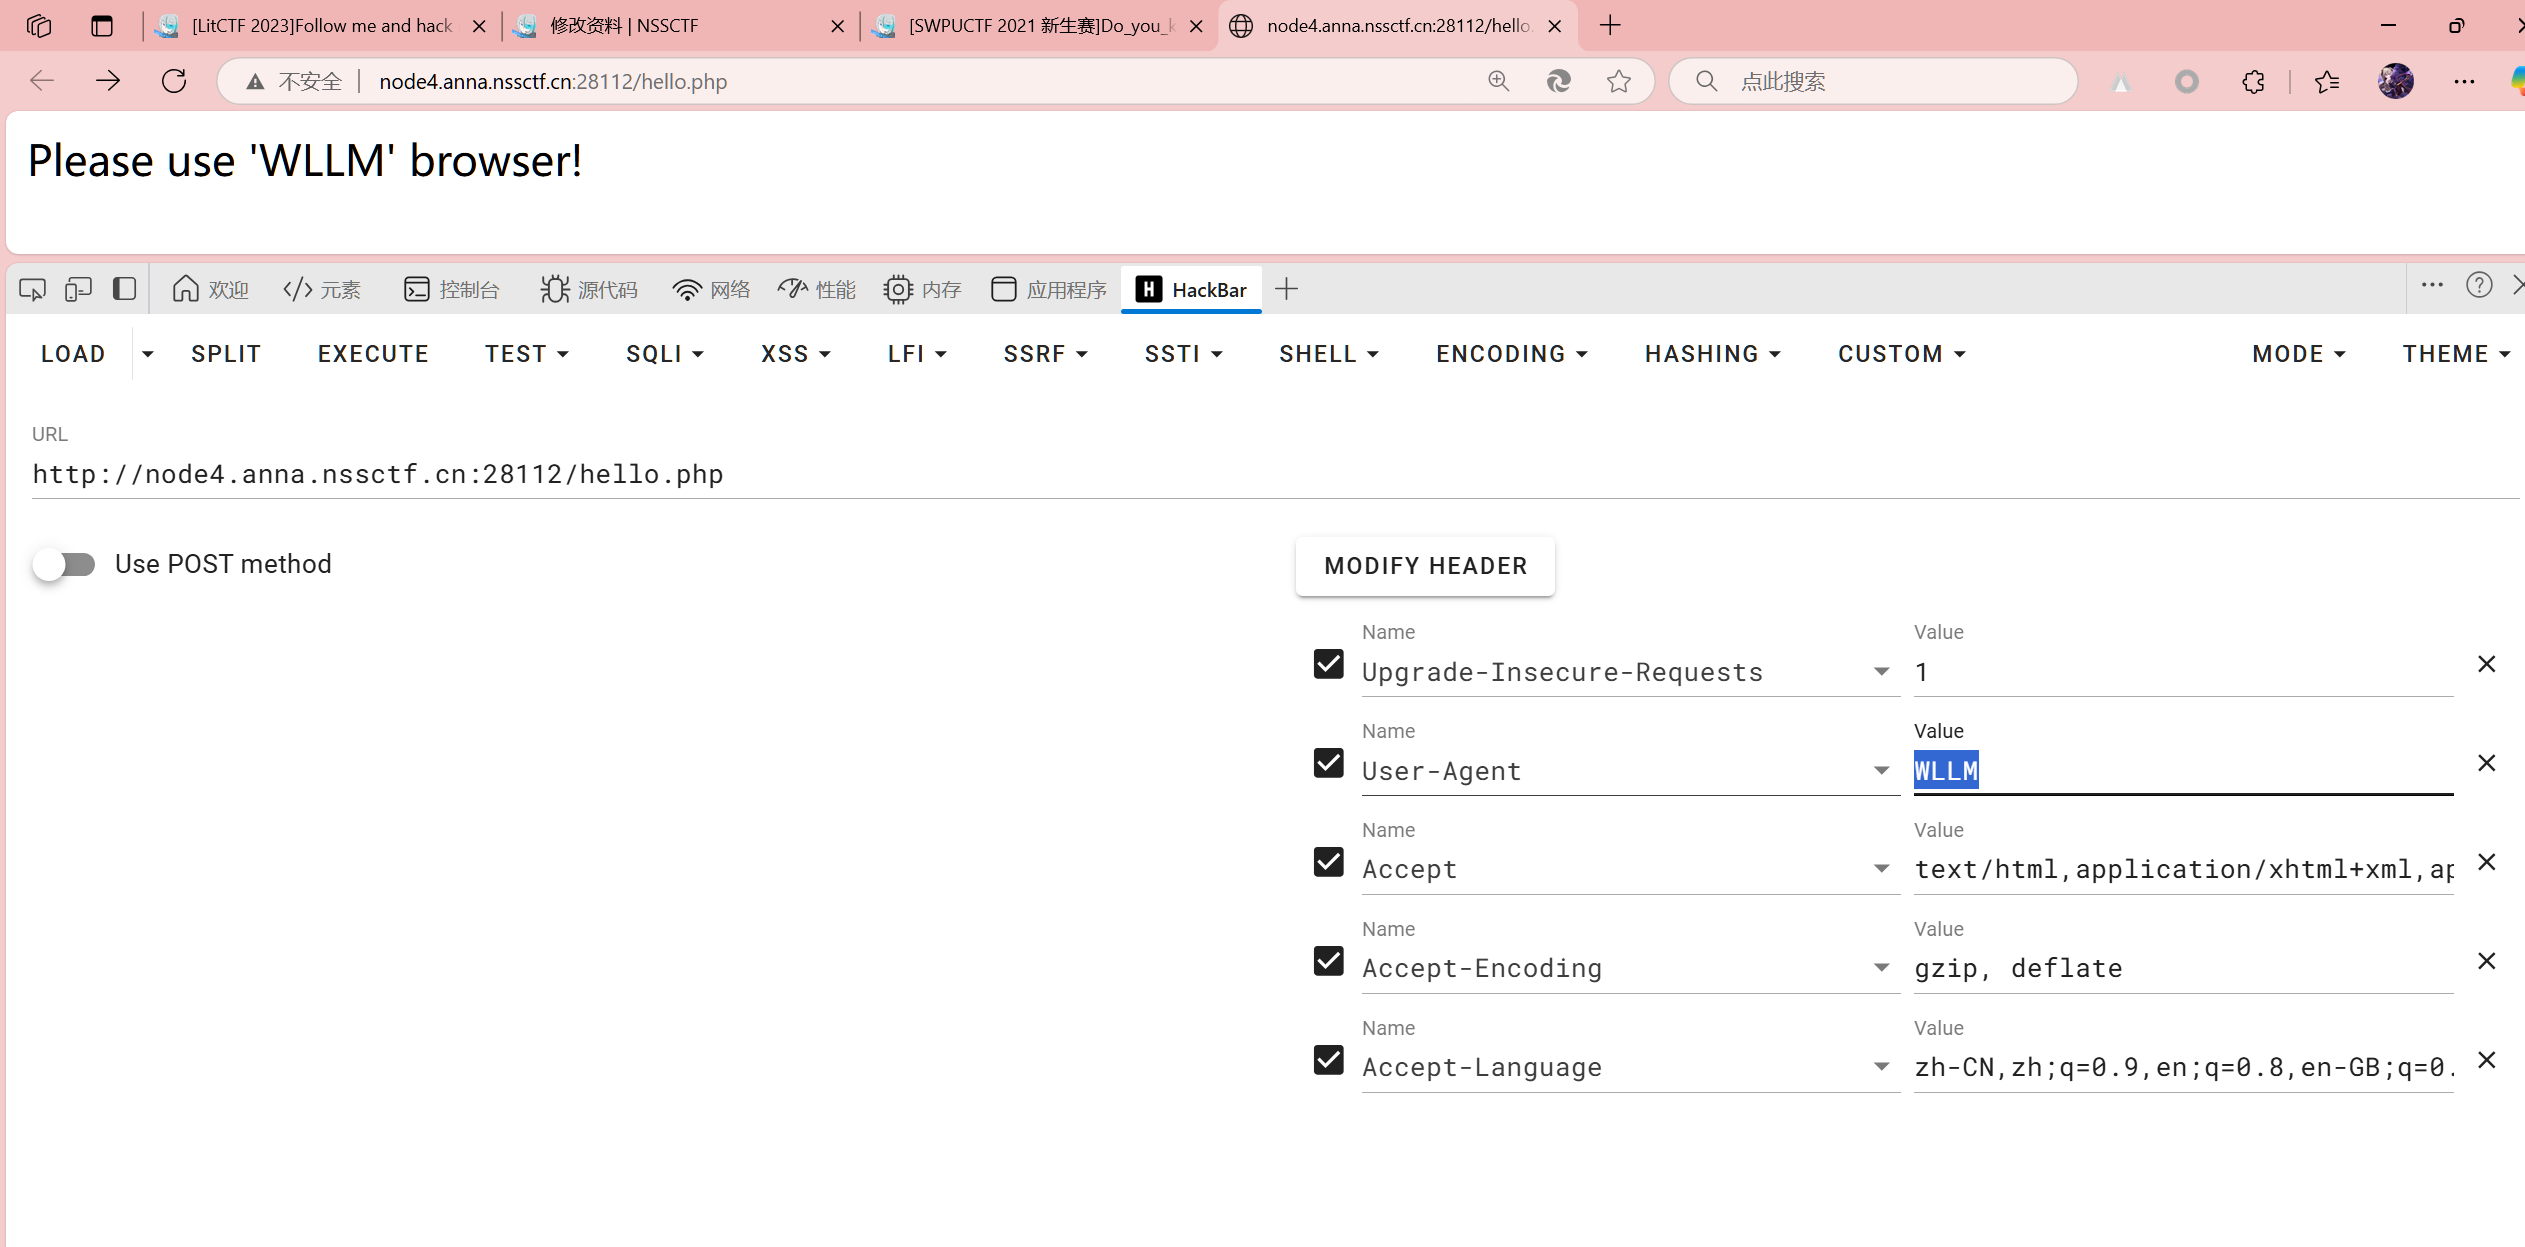Uncheck the Accept-Encoding header checkbox
Screen dimensions: 2525x1247
point(1328,961)
